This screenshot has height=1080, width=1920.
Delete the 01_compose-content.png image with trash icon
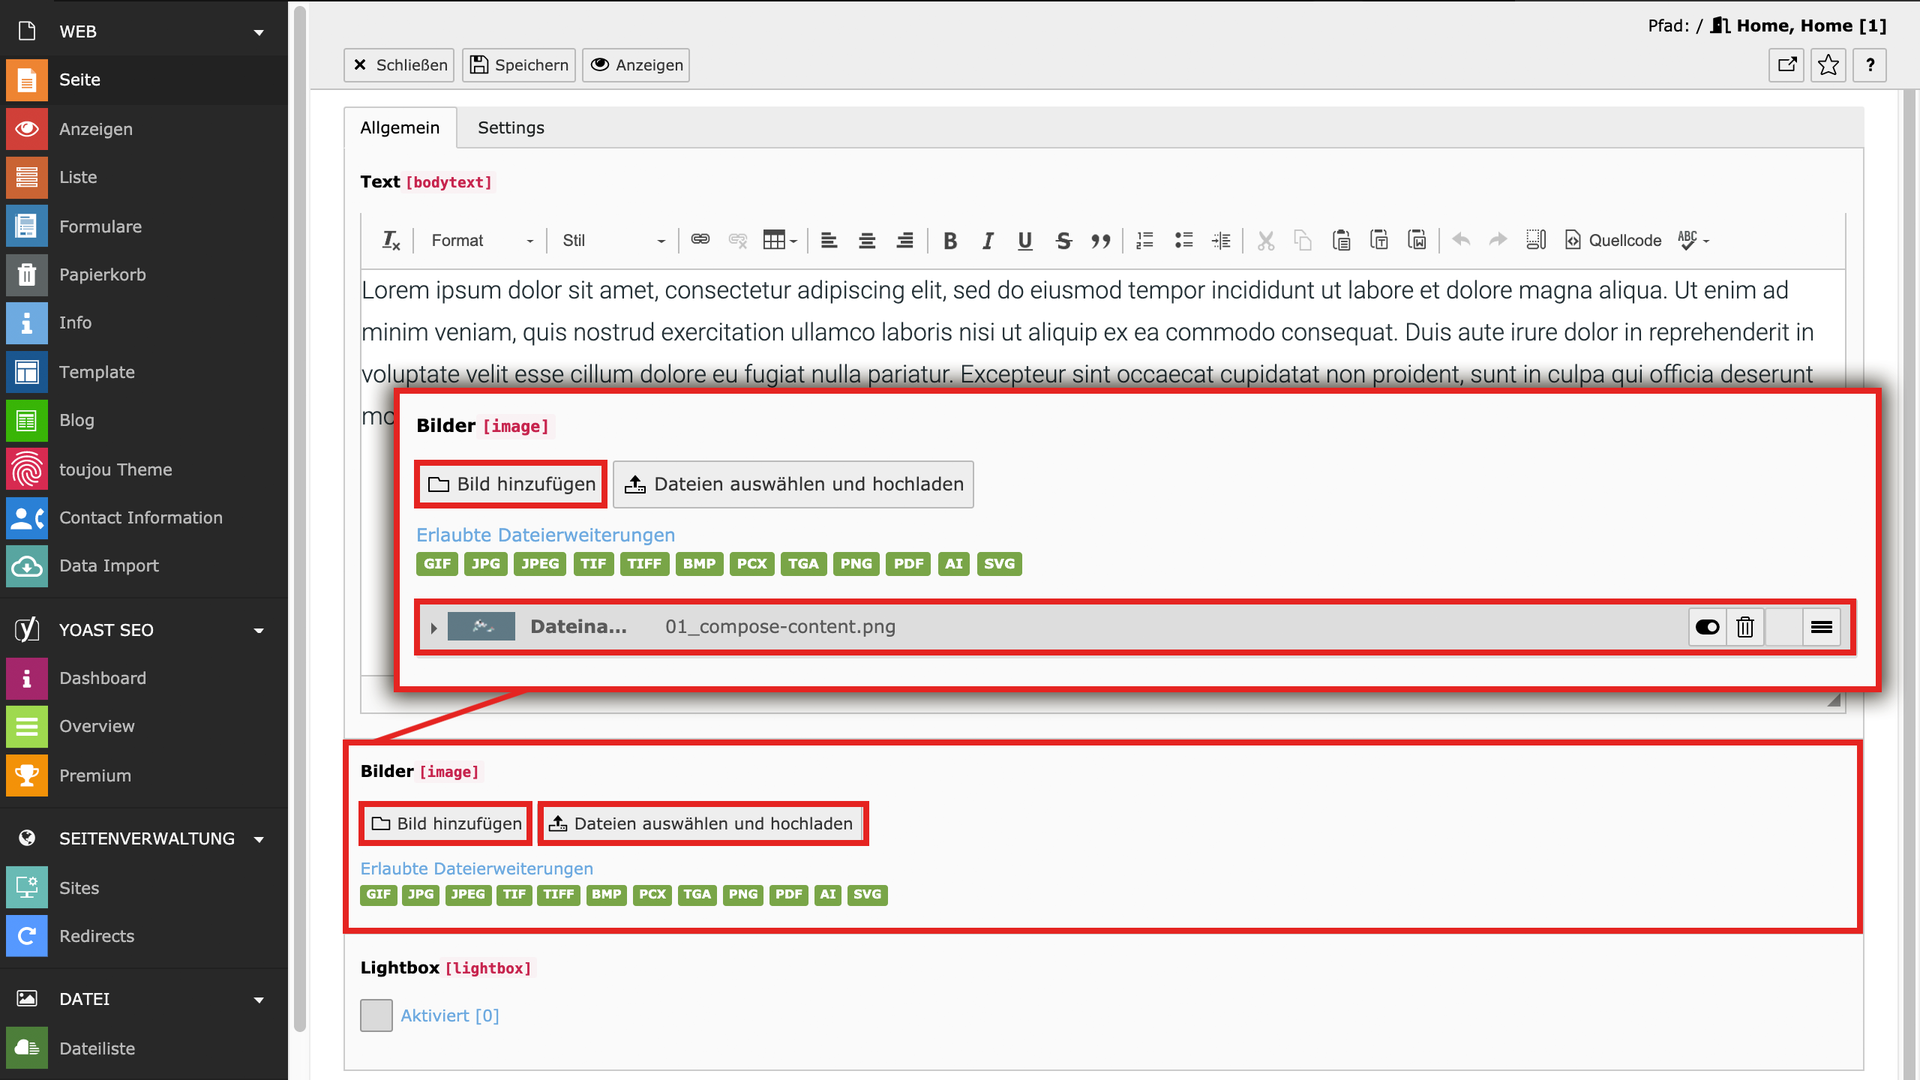click(x=1745, y=627)
